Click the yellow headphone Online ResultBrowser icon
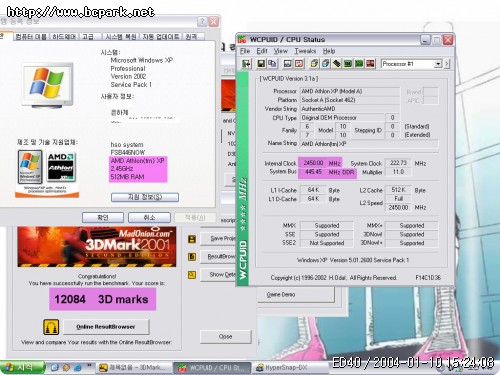Viewport: 500px width, 375px height. click(x=51, y=327)
